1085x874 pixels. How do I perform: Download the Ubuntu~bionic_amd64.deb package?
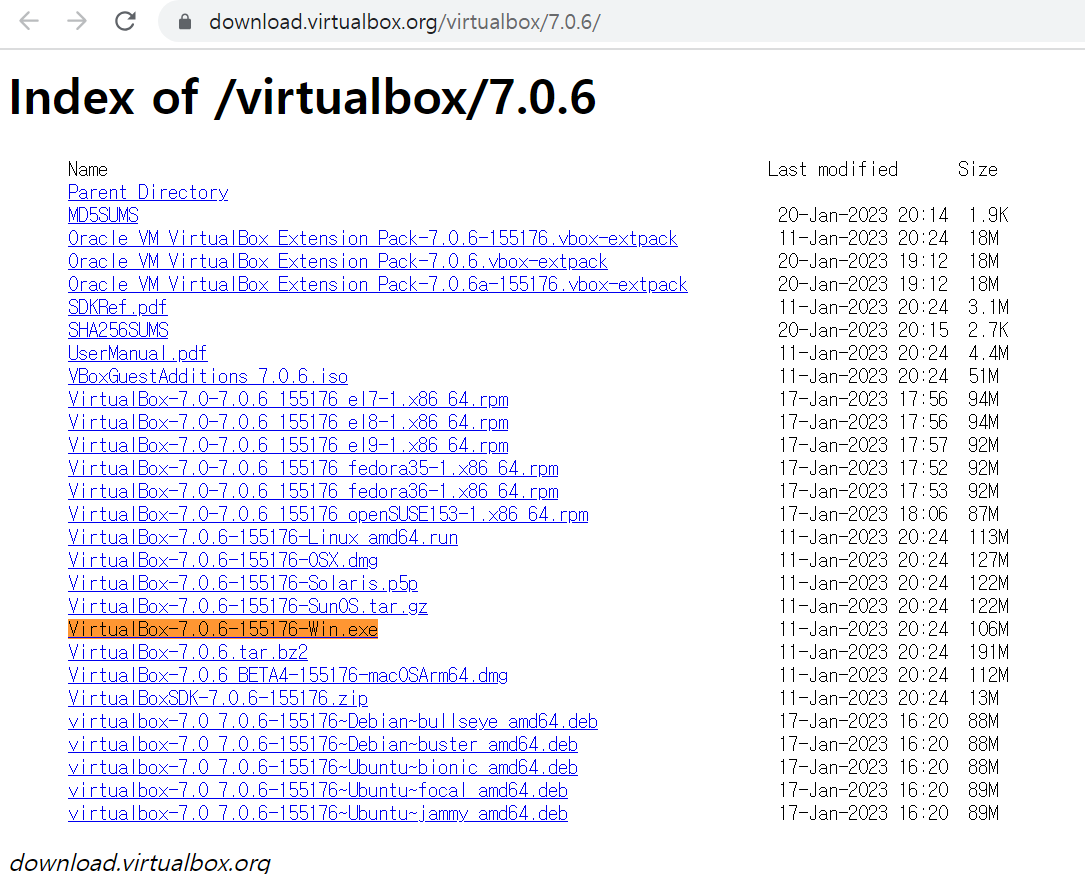[323, 767]
